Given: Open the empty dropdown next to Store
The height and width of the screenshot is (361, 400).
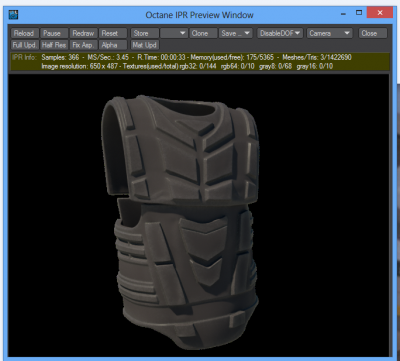Looking at the screenshot, I should click(x=174, y=33).
